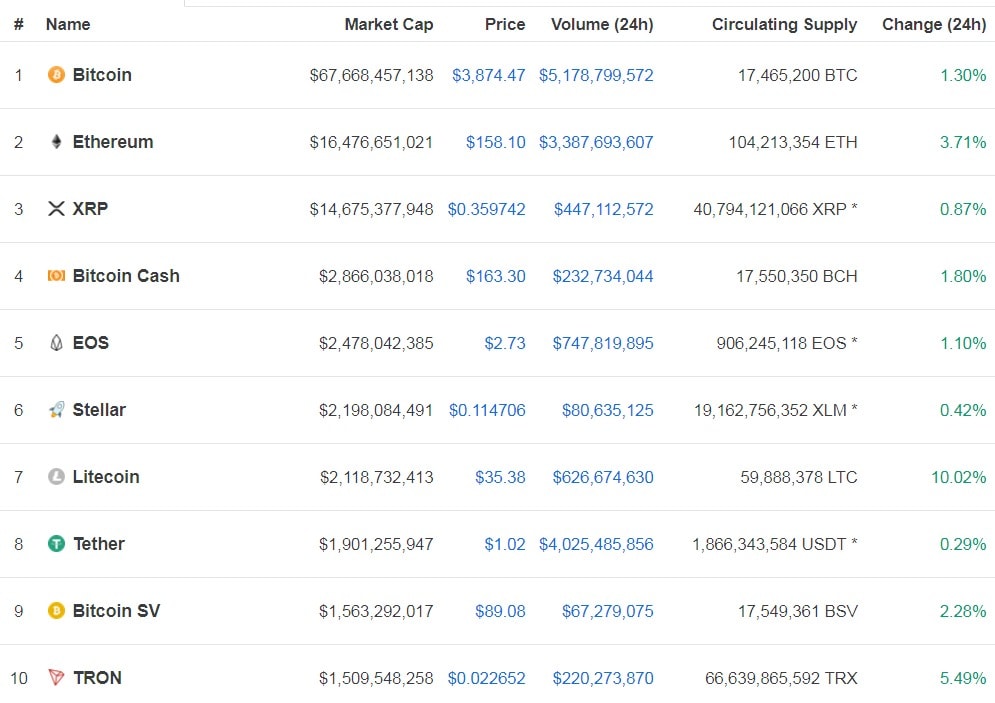Click the XRP logo icon

(x=56, y=209)
